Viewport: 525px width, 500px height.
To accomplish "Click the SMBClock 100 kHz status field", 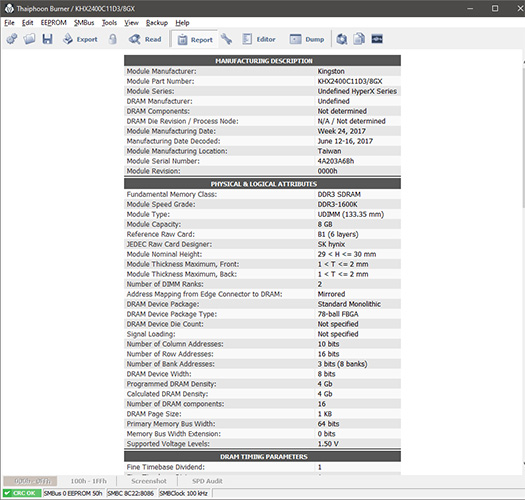I will pos(183,493).
